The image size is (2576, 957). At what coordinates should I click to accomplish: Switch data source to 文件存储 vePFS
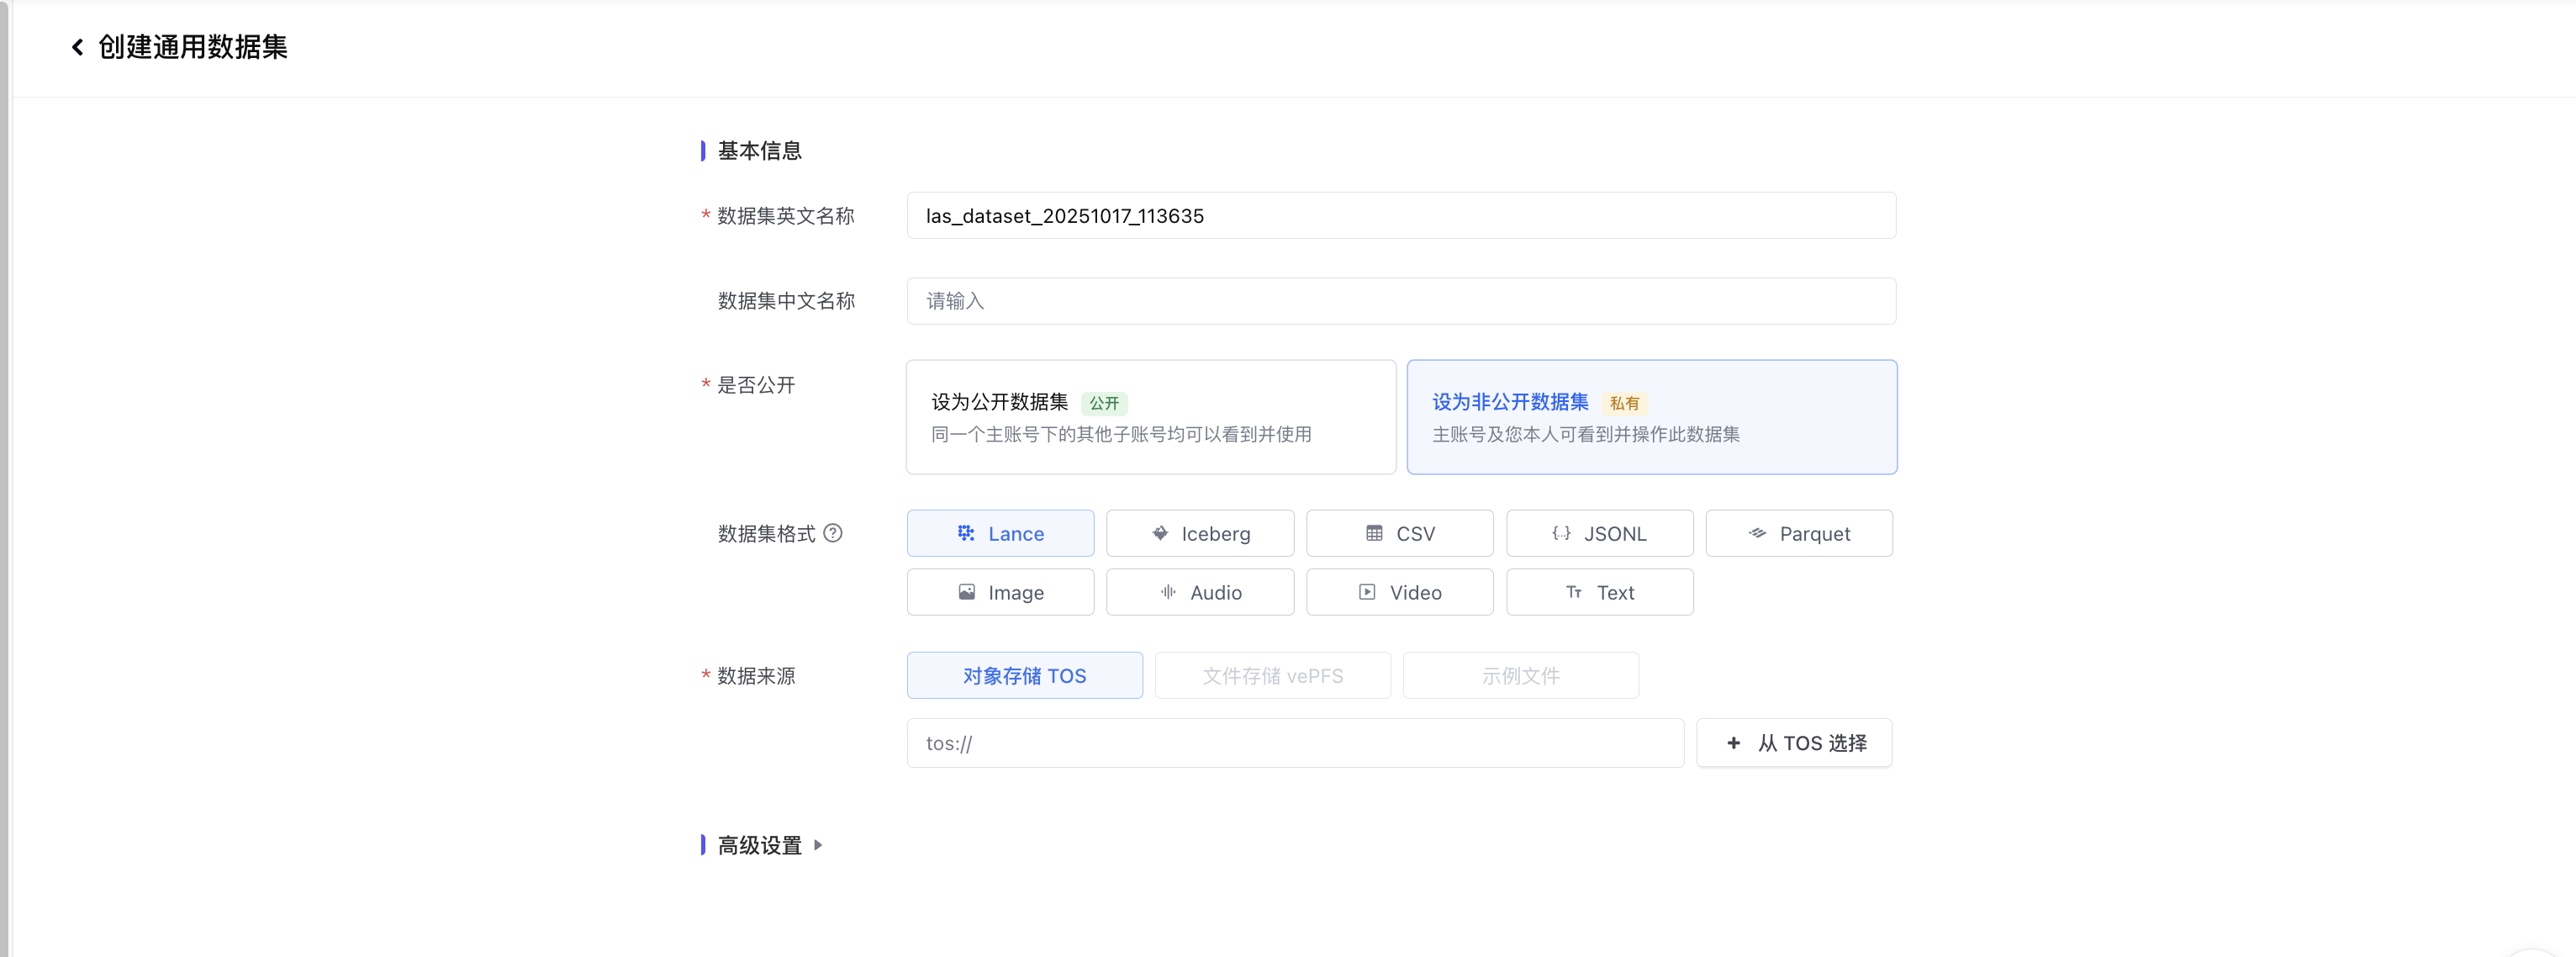tap(1272, 675)
